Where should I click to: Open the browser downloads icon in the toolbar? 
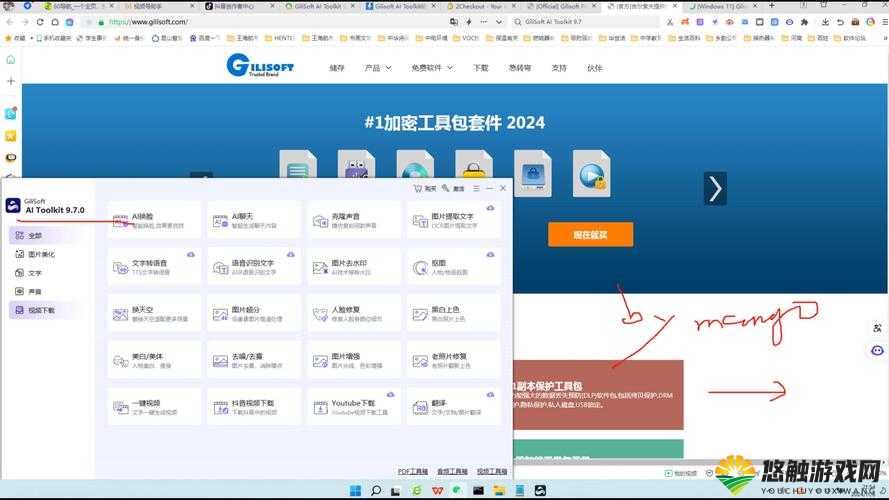click(825, 22)
